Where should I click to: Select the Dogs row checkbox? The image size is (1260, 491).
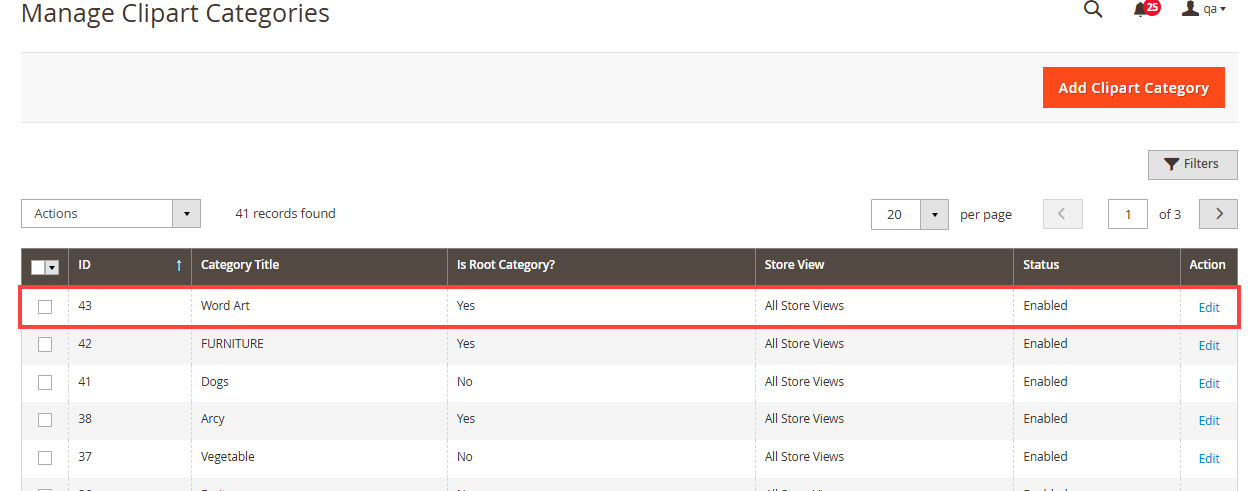(45, 382)
